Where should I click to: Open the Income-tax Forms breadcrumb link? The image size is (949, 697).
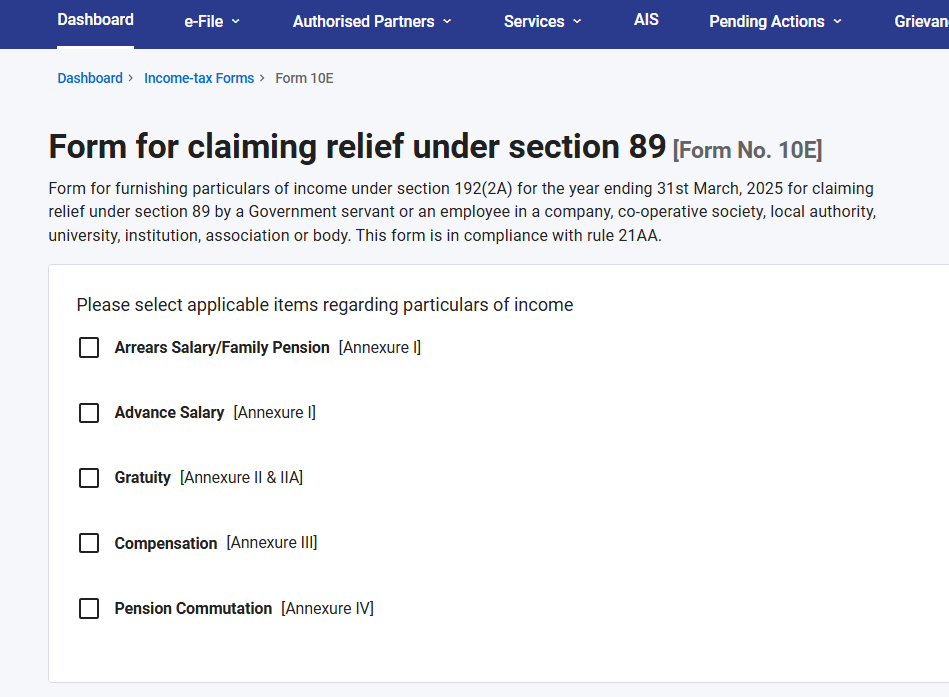[x=199, y=77]
